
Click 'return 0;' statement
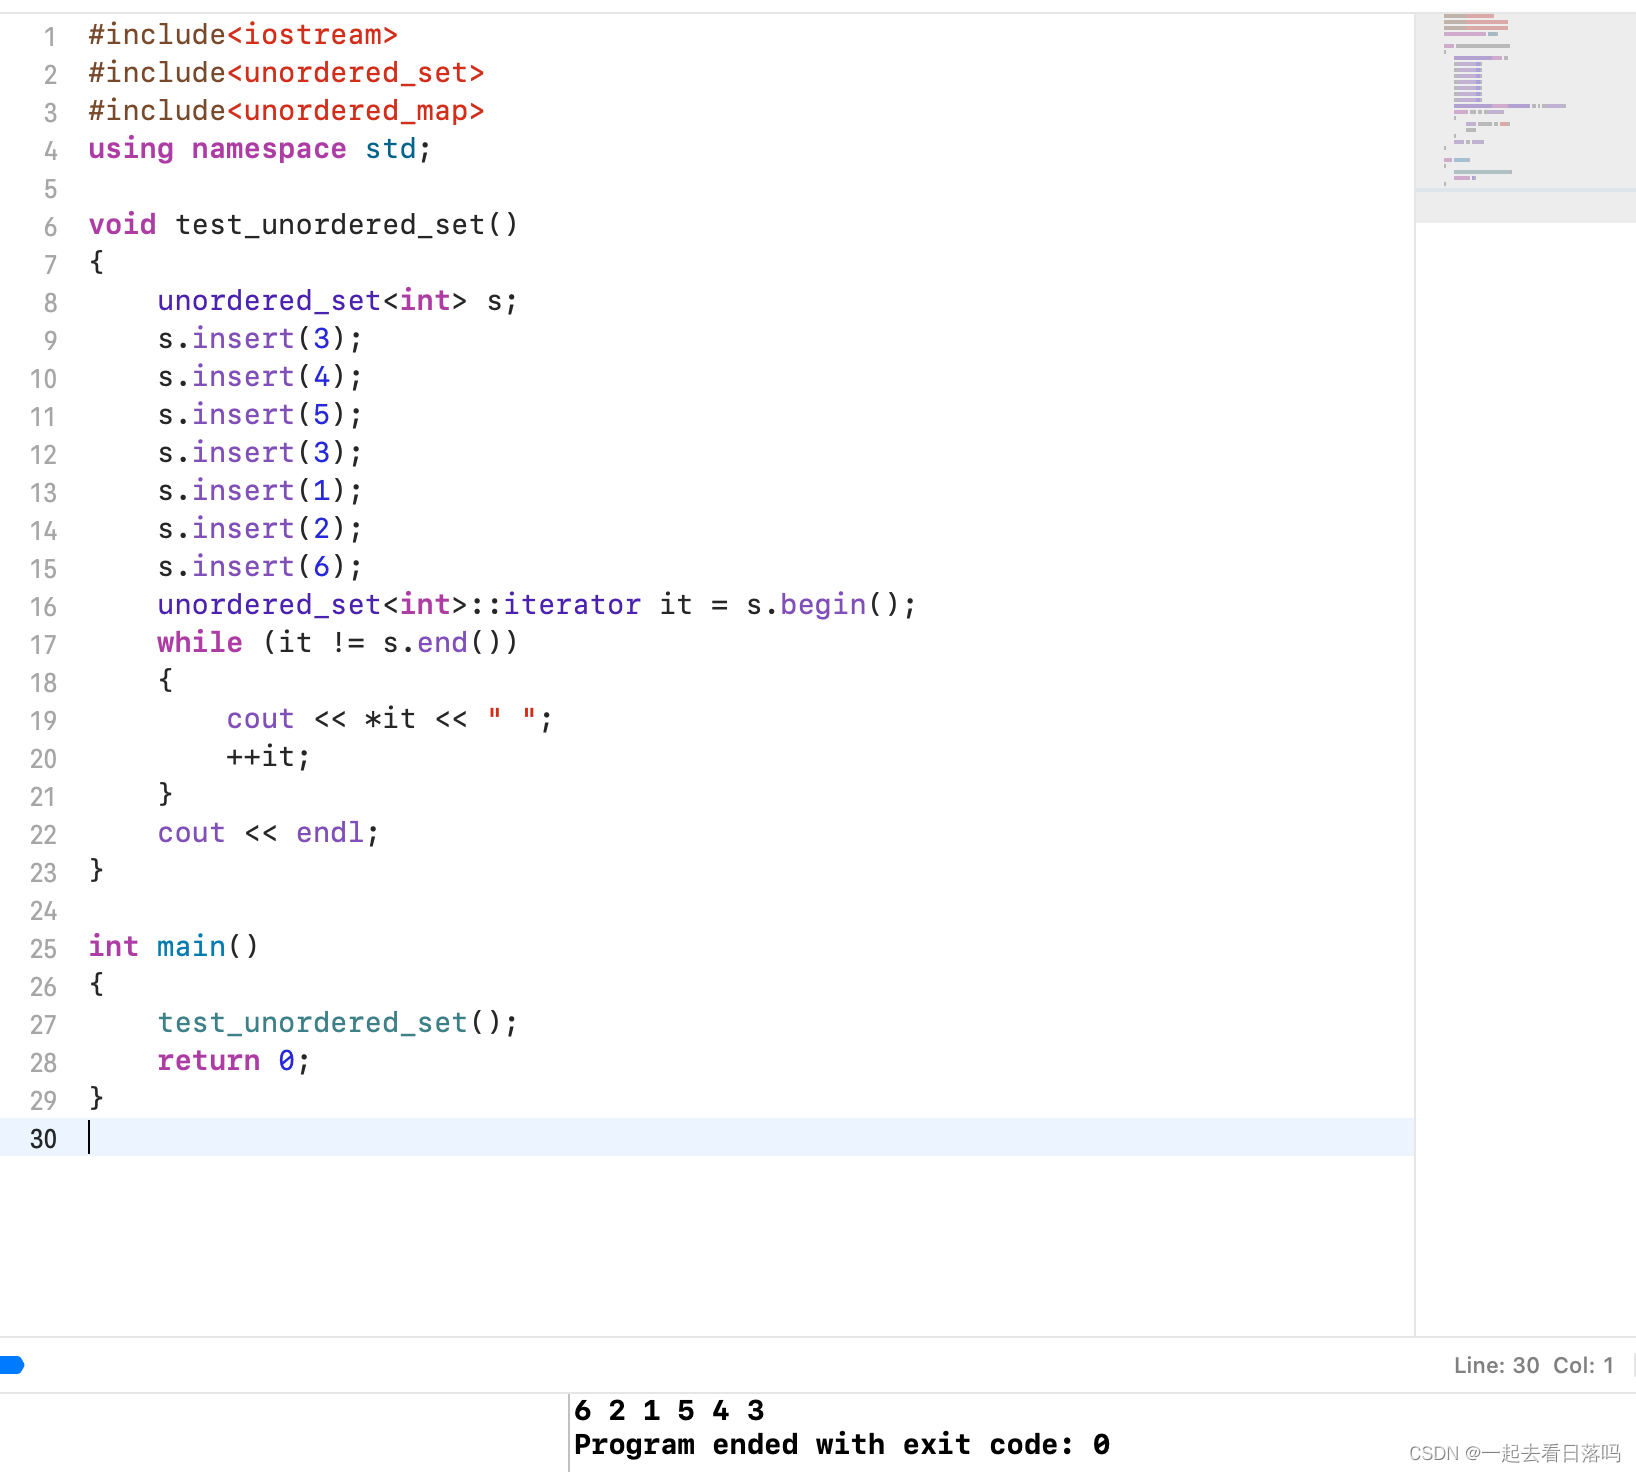234,1061
